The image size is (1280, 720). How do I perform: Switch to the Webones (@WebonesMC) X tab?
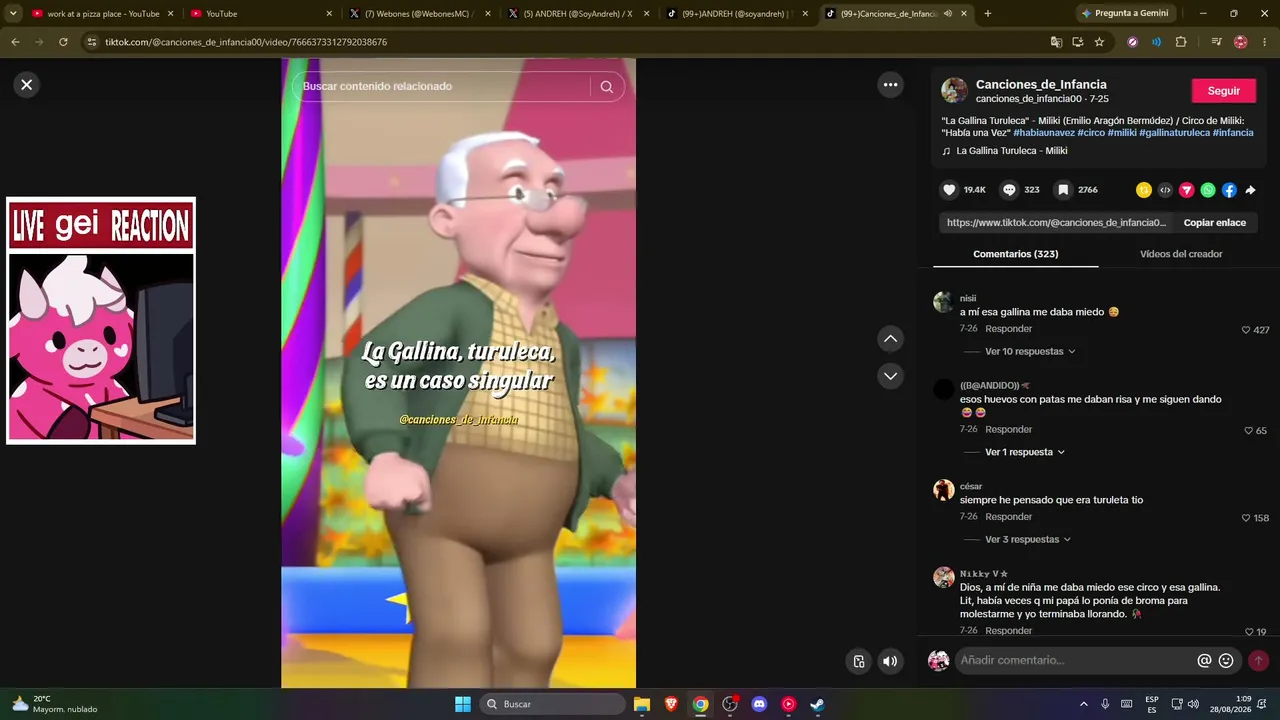coord(418,14)
